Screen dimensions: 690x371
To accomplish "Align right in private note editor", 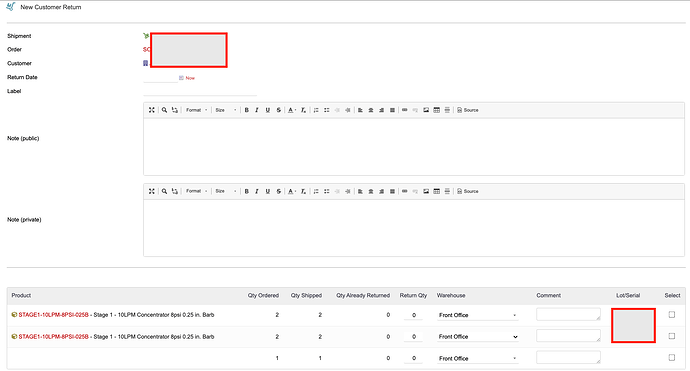I will pos(382,191).
